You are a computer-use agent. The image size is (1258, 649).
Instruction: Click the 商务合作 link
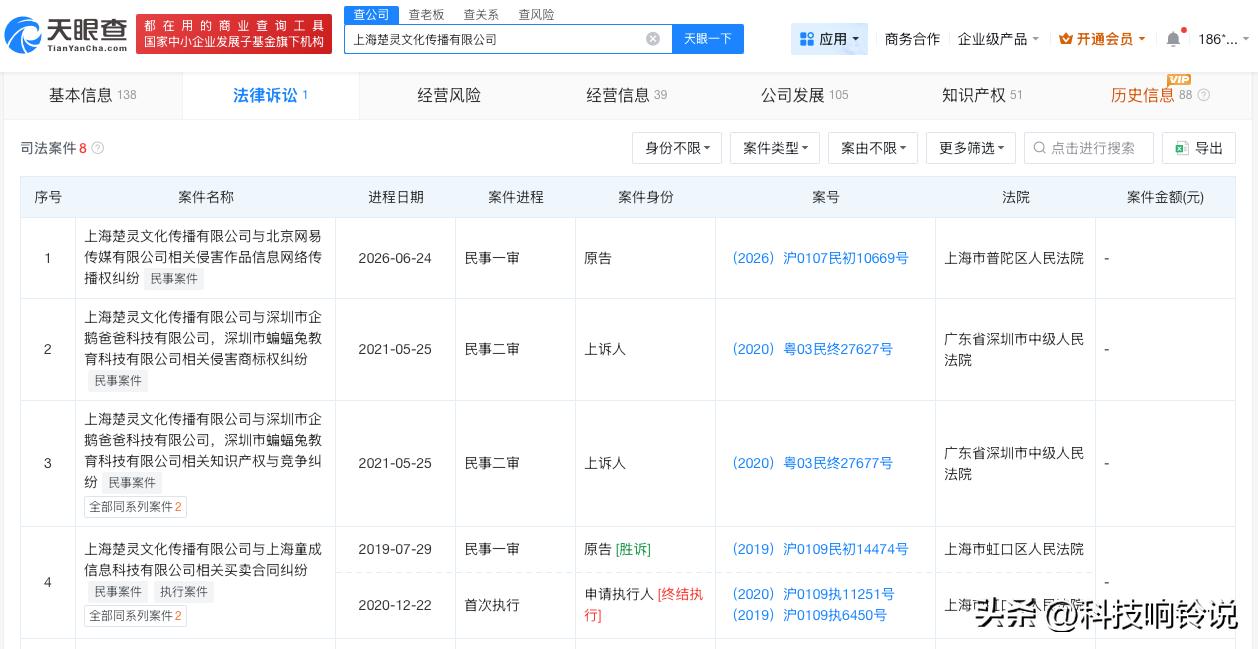point(912,39)
